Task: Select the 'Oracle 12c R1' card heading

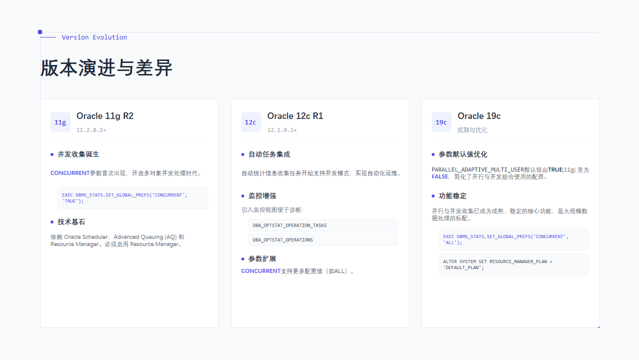Action: tap(295, 116)
